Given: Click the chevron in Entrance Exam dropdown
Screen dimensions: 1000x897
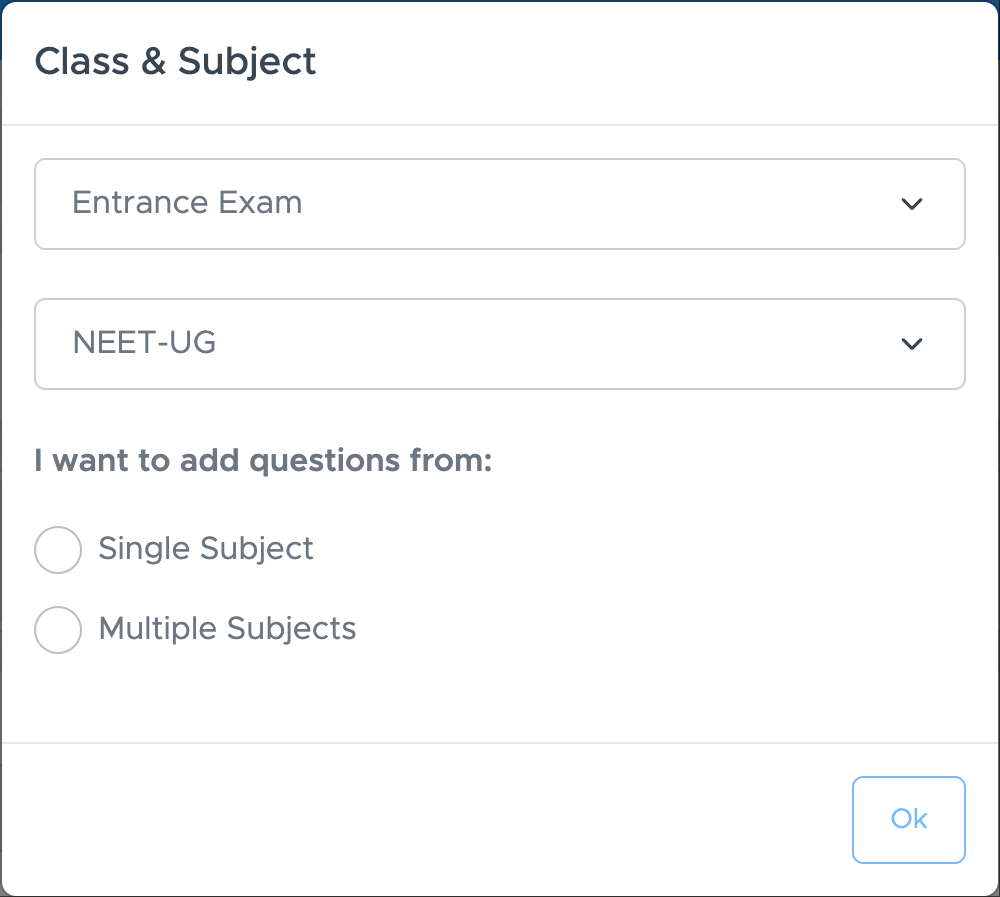Looking at the screenshot, I should [911, 204].
